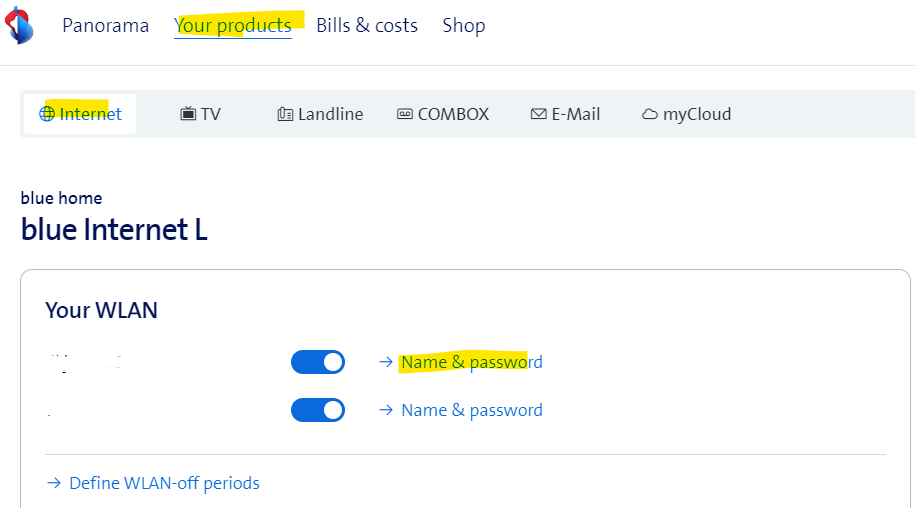Open the upper Name & password link
Image resolution: width=915 pixels, height=508 pixels.
point(471,362)
